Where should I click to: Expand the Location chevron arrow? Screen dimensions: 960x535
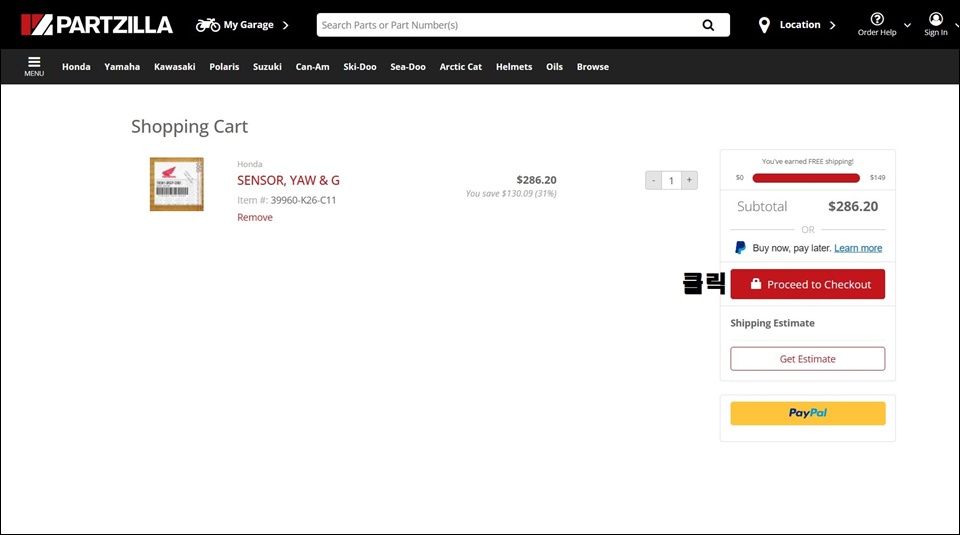pyautogui.click(x=832, y=25)
